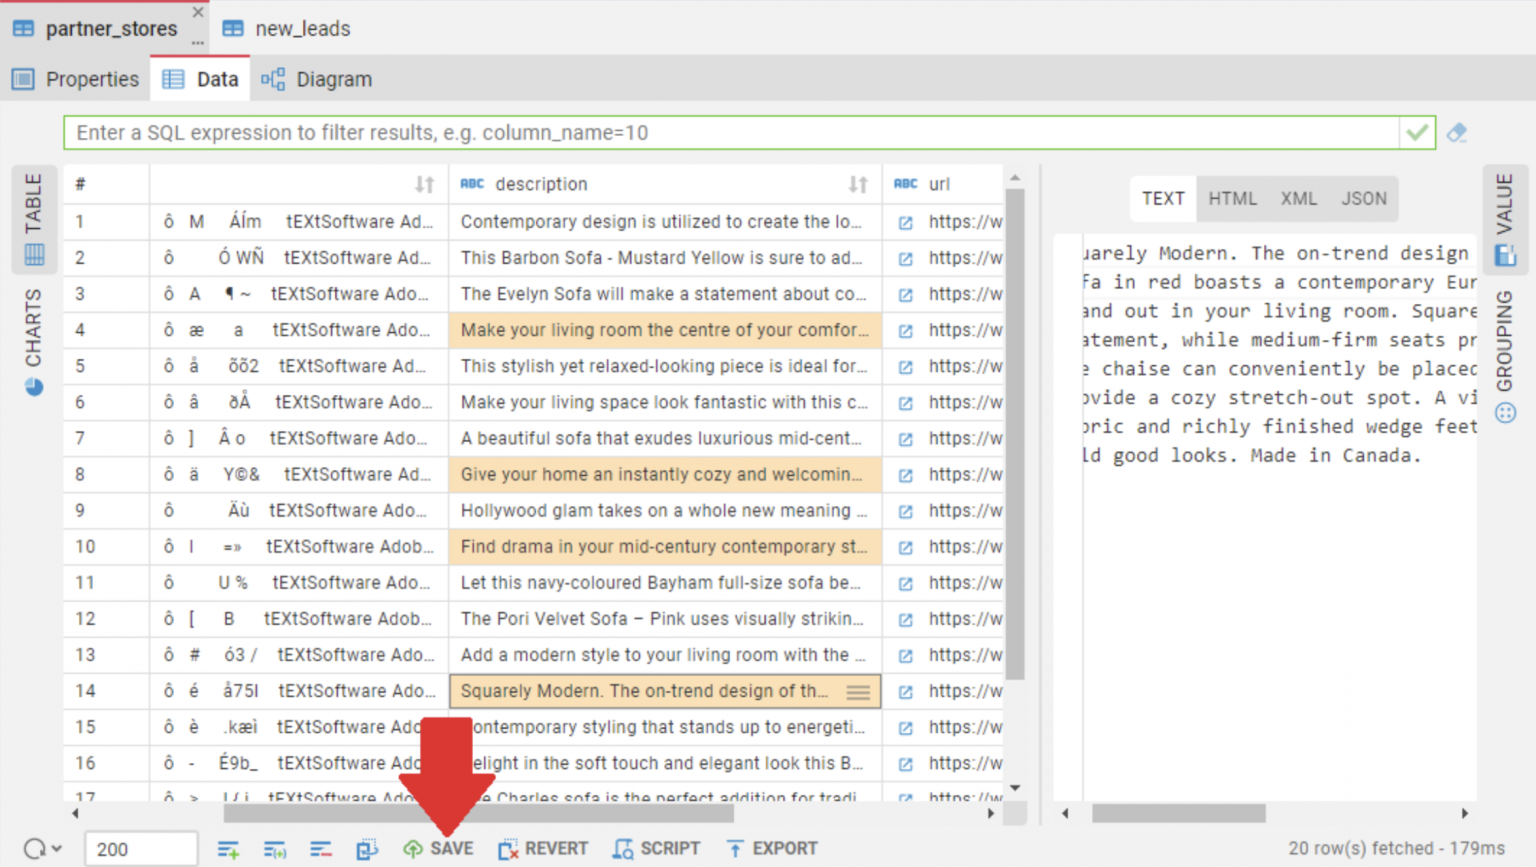Delete the current row using the red minus icon

pos(320,849)
